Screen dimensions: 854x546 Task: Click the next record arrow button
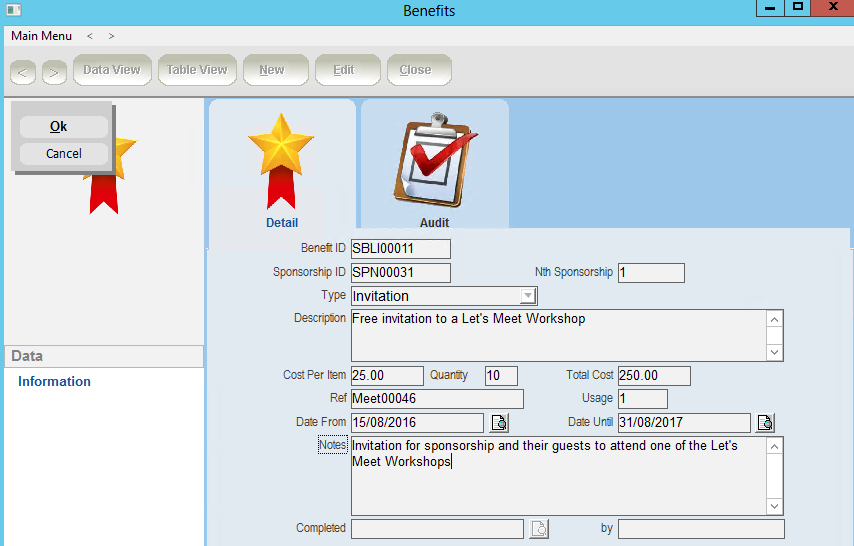pyautogui.click(x=54, y=71)
